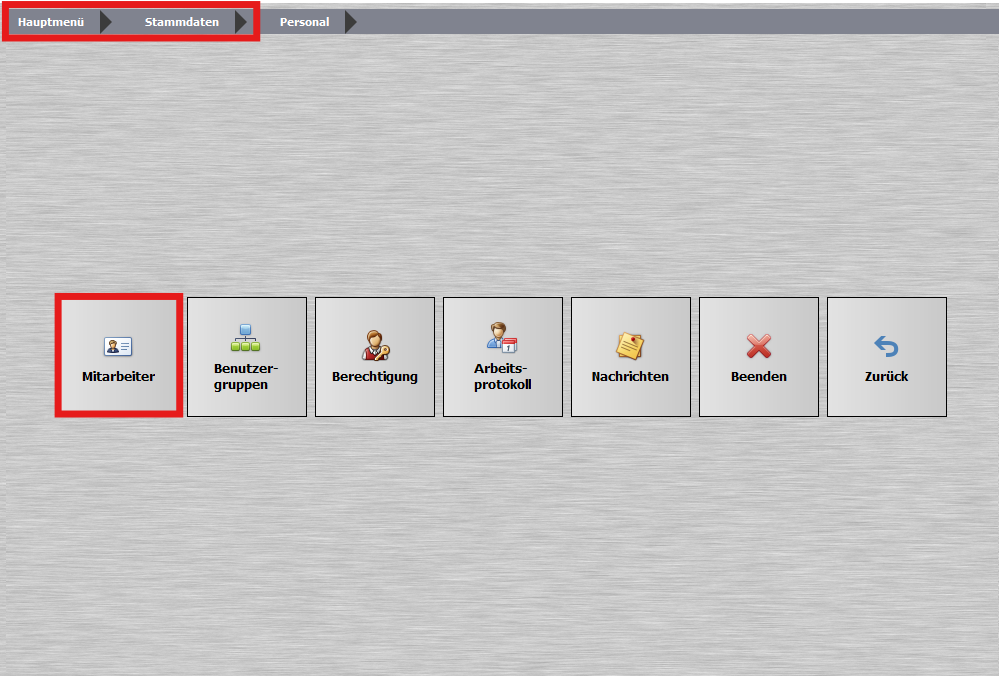Click the Mitarbeiter ID card icon

(x=118, y=347)
